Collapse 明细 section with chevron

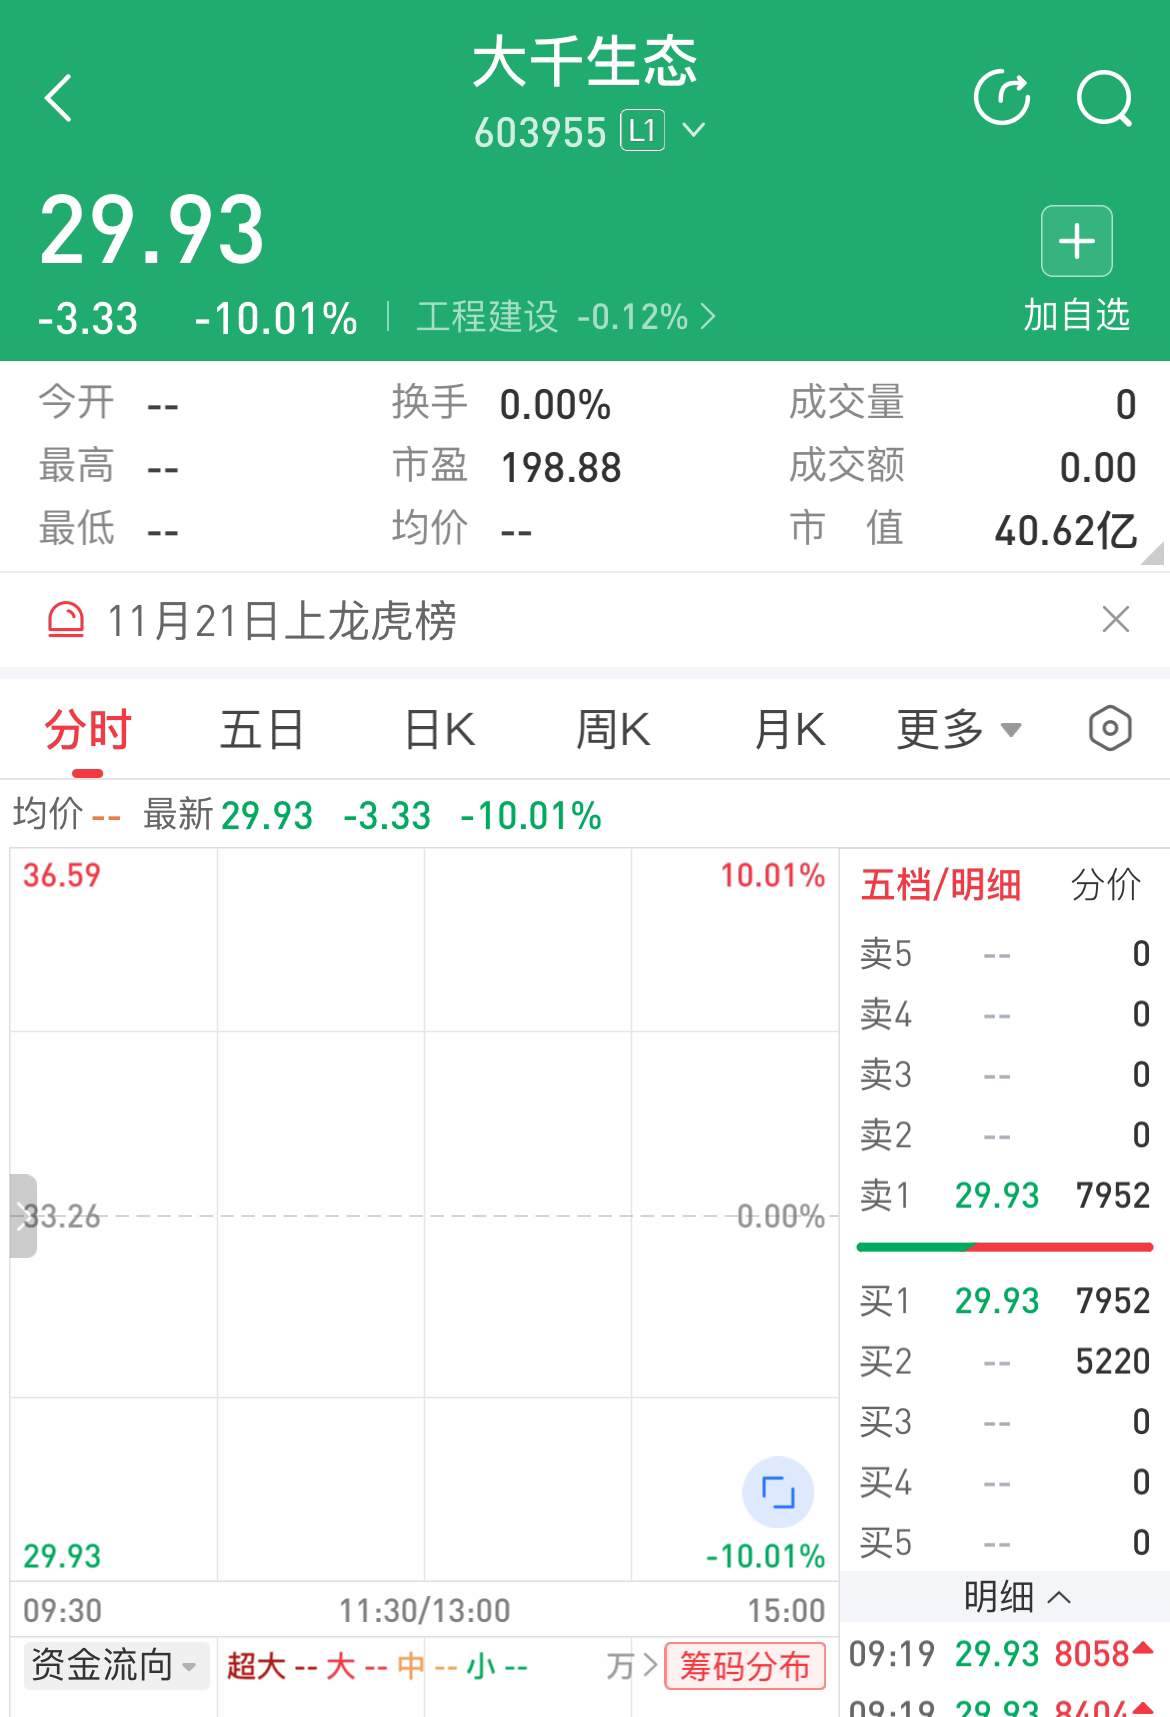point(1059,1598)
